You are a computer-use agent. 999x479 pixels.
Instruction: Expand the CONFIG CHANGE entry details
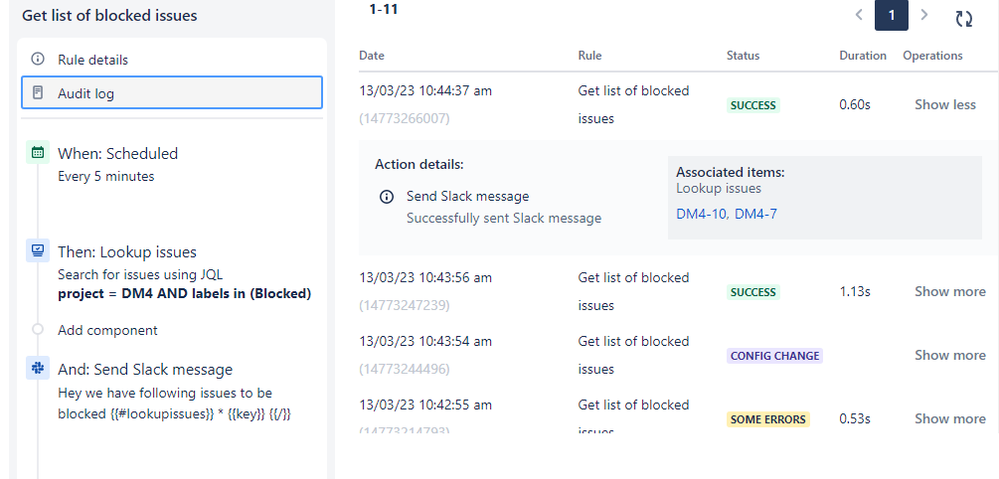pos(950,355)
